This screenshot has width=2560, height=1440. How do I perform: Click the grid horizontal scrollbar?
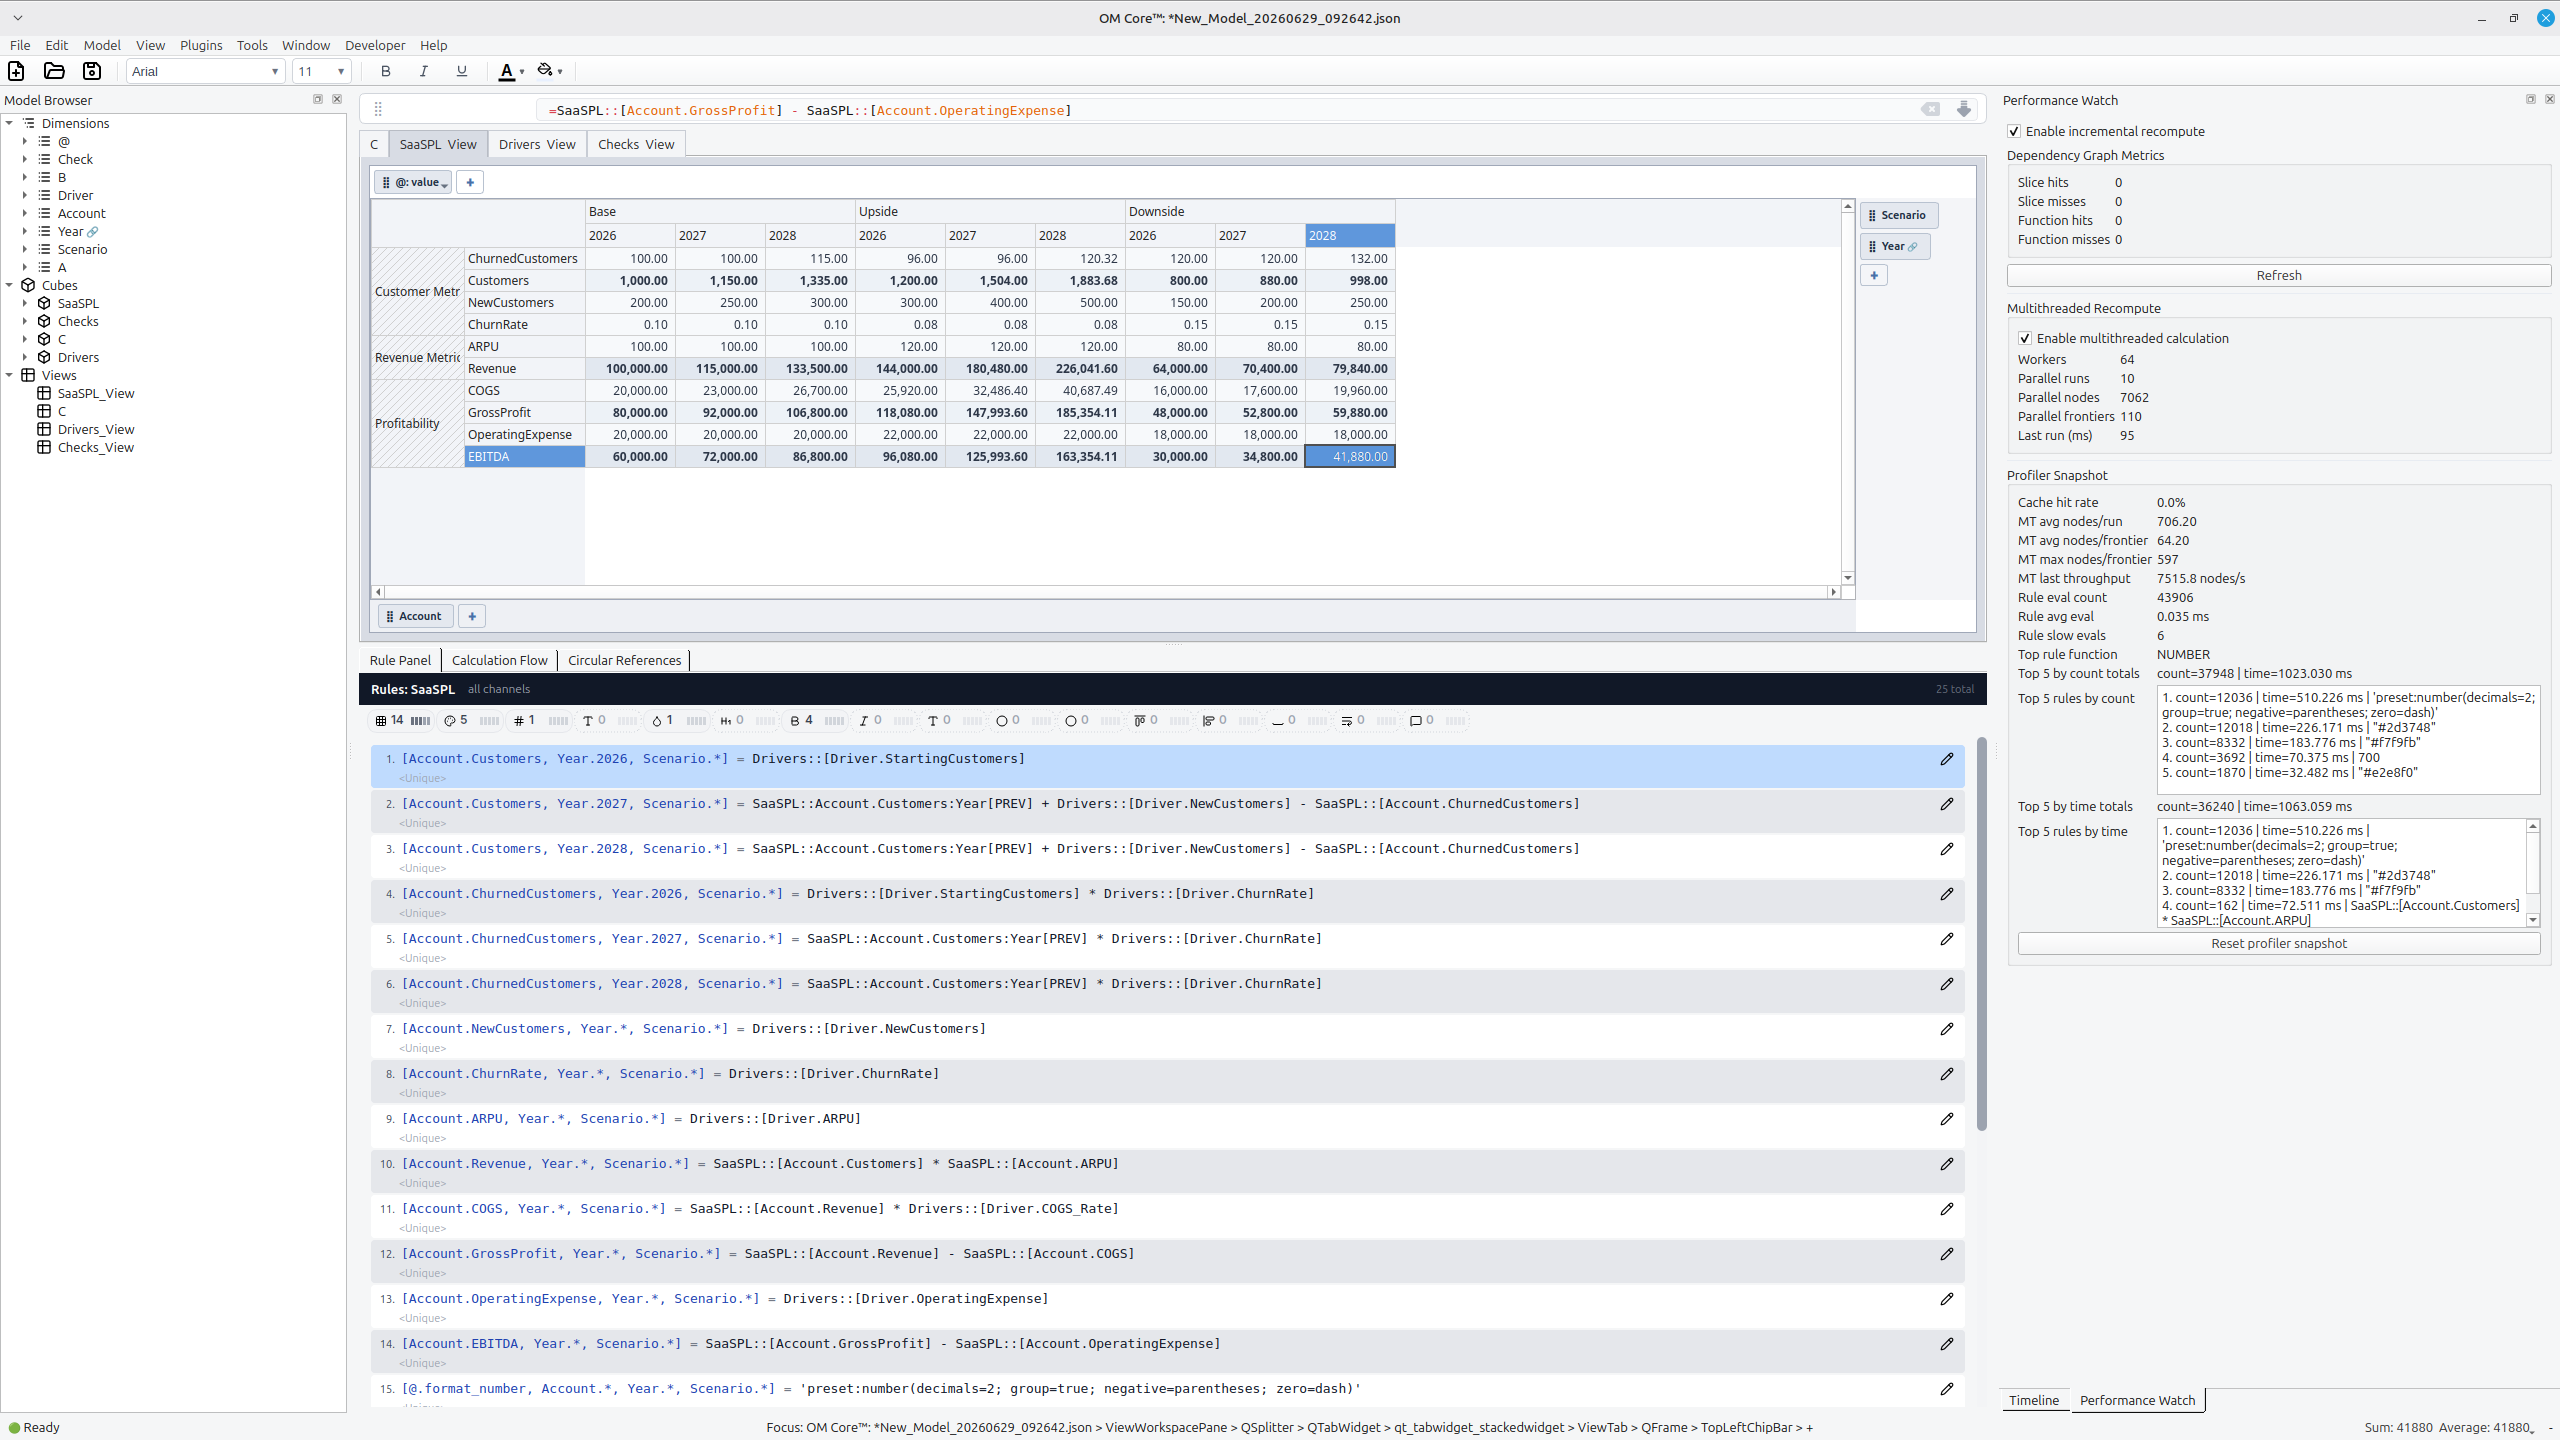pyautogui.click(x=1105, y=592)
